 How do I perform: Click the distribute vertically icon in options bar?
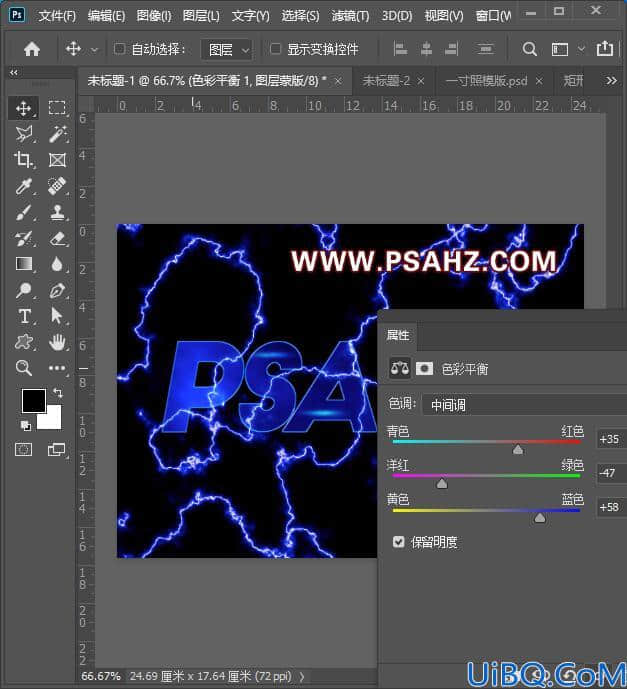point(485,49)
